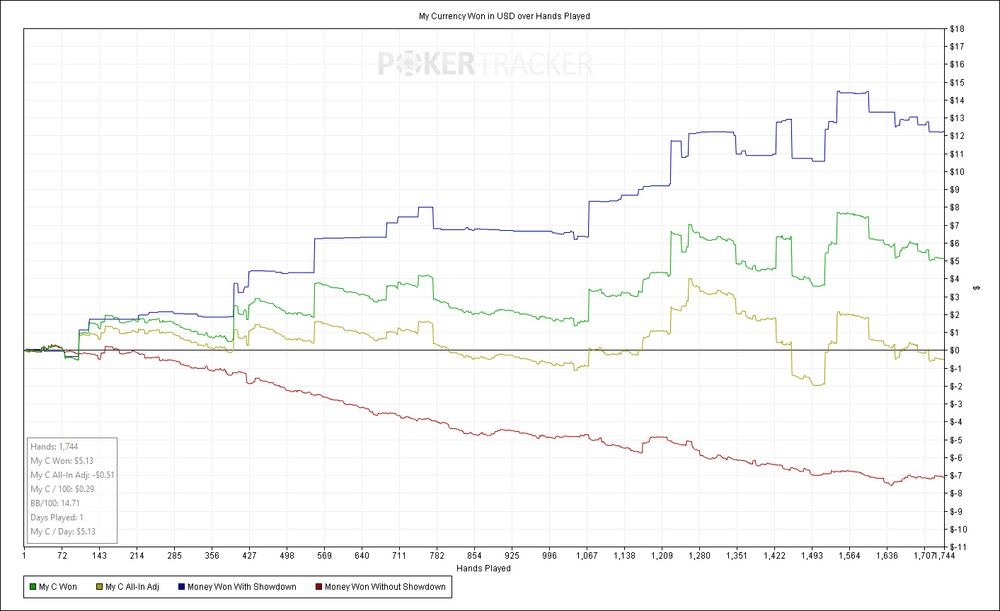
Task: Click the $0 tick on the y-axis
Action: [955, 350]
